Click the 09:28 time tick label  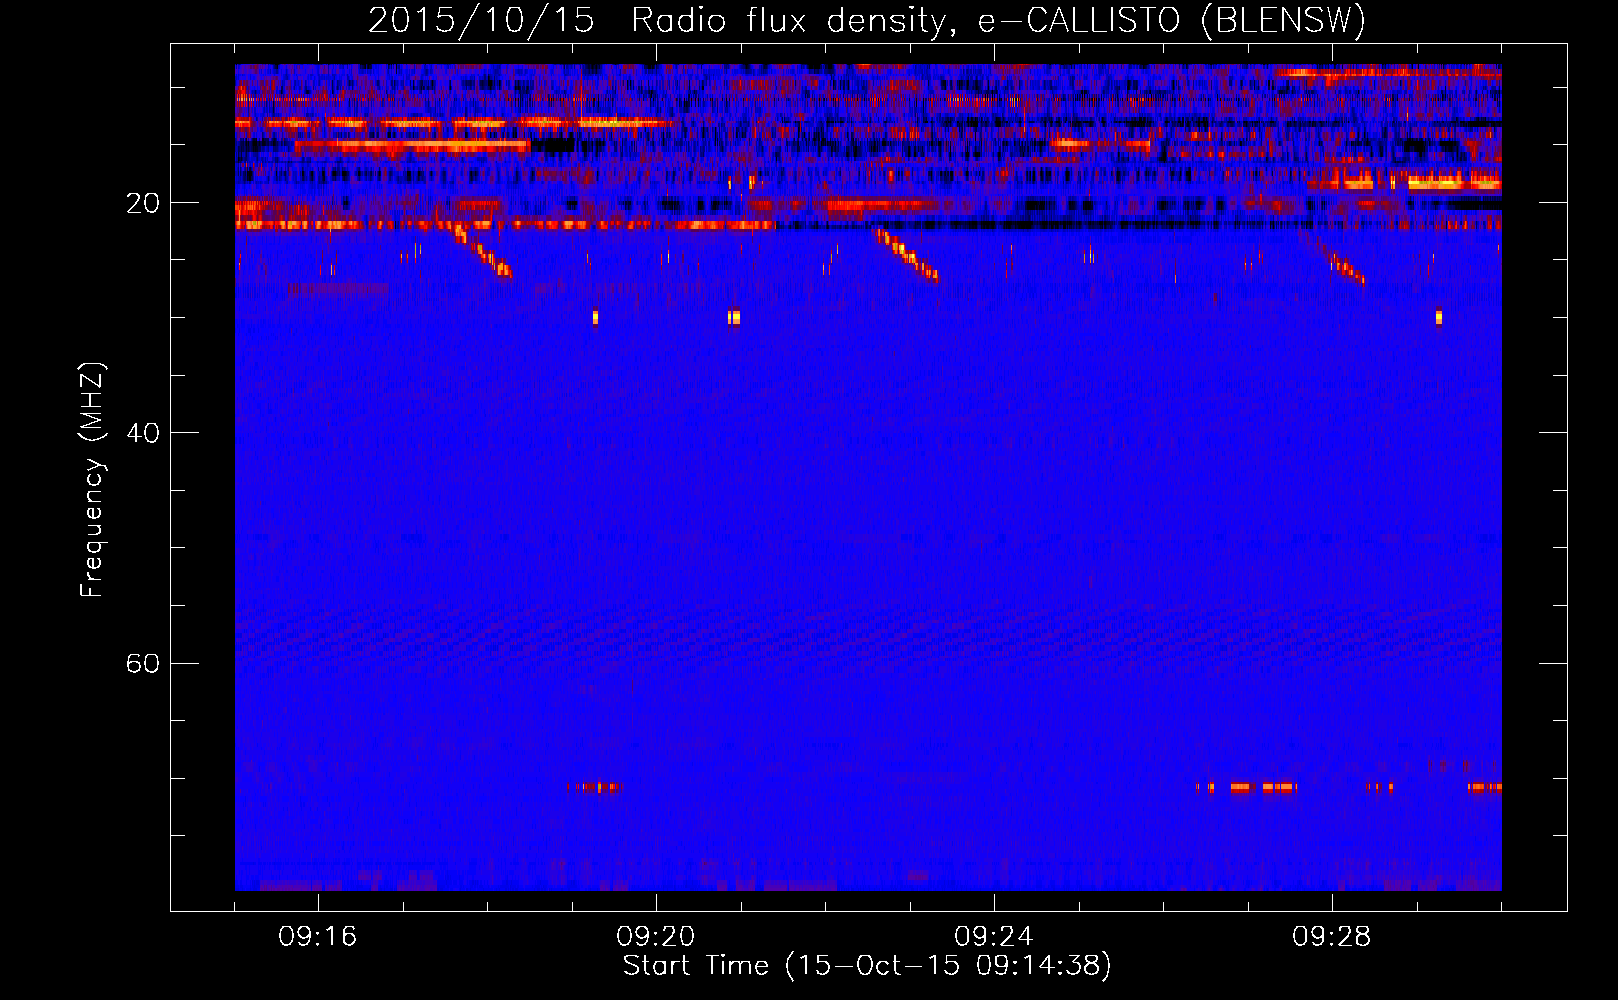[x=1332, y=937]
